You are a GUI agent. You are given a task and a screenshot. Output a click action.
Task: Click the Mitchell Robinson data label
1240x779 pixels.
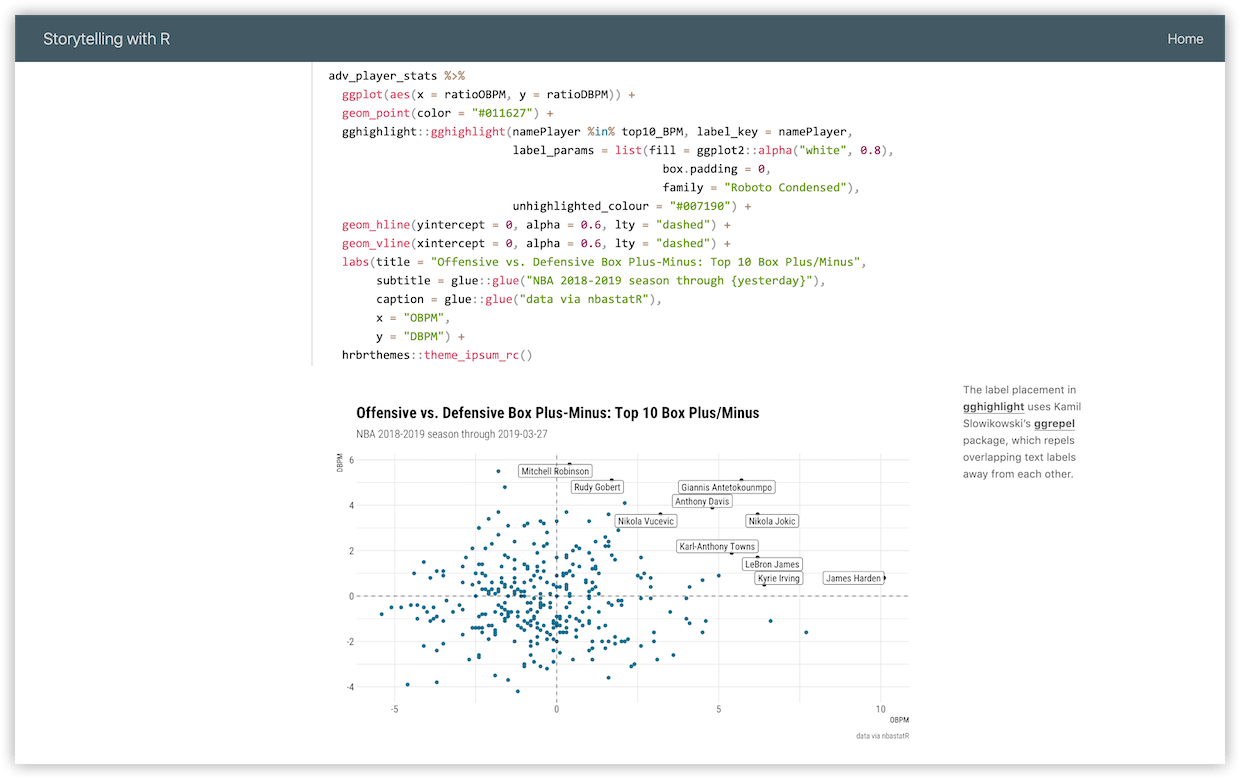click(x=555, y=470)
